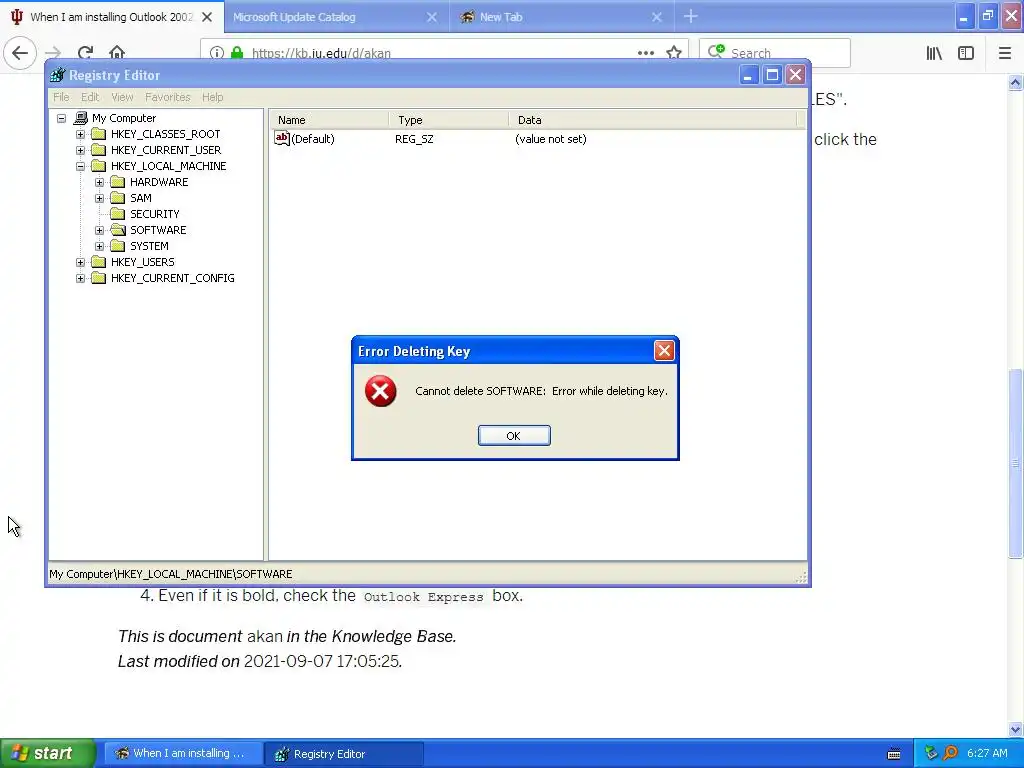The height and width of the screenshot is (768, 1024).
Task: Expand the HKEY_USERS key
Action: (80, 263)
